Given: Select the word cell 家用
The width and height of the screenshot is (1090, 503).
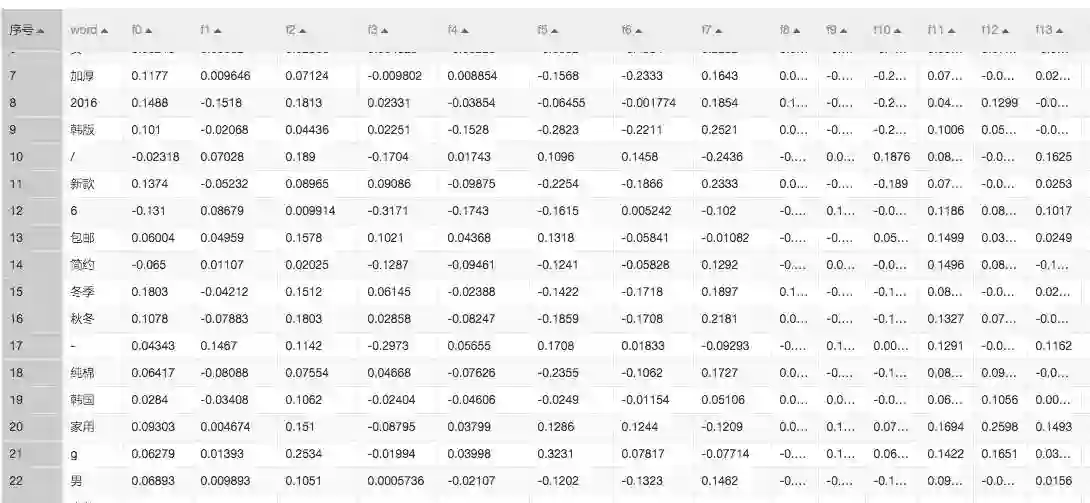Looking at the screenshot, I should pos(83,427).
